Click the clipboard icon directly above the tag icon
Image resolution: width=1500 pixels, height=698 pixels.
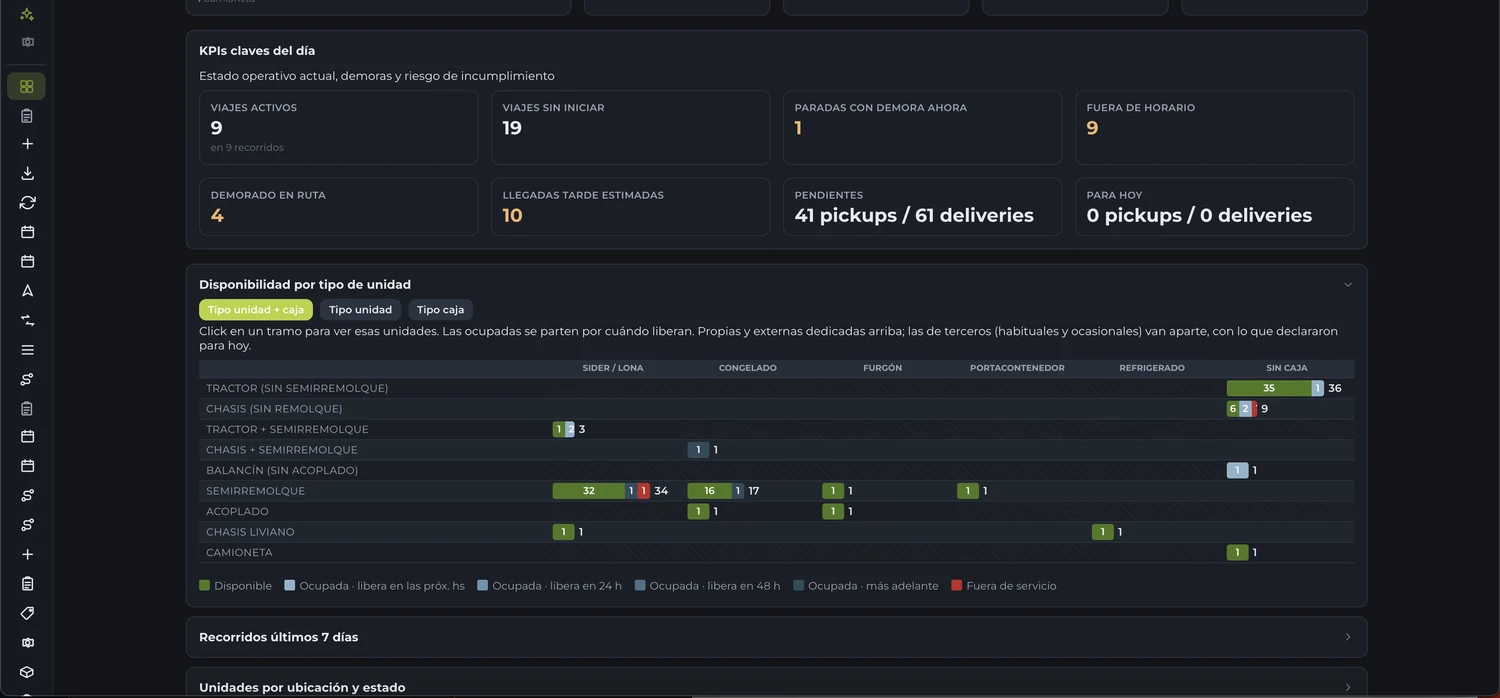click(x=27, y=584)
